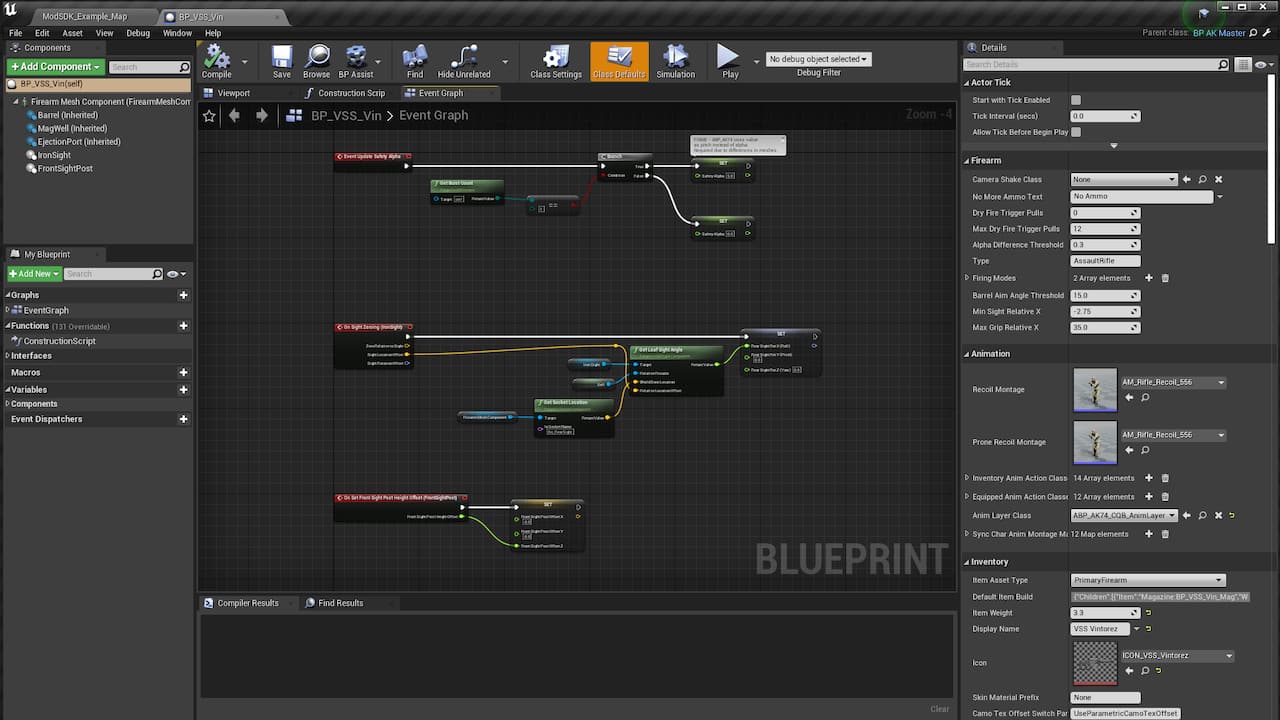Click the Play toolbar button
Image resolution: width=1280 pixels, height=720 pixels.
pos(730,61)
